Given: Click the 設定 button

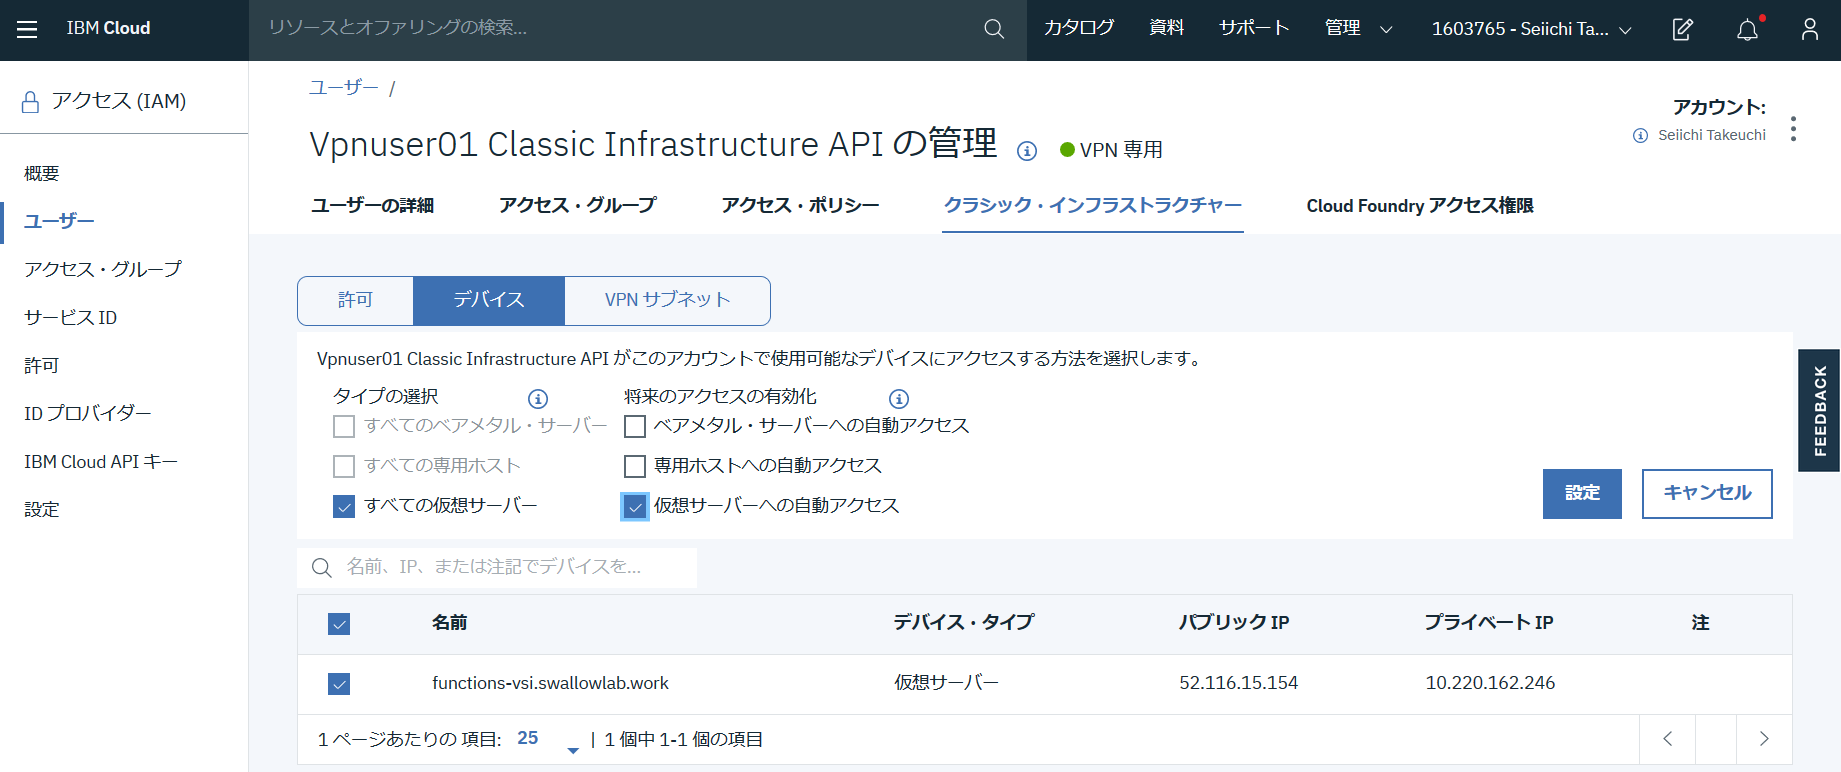Looking at the screenshot, I should pyautogui.click(x=1582, y=494).
